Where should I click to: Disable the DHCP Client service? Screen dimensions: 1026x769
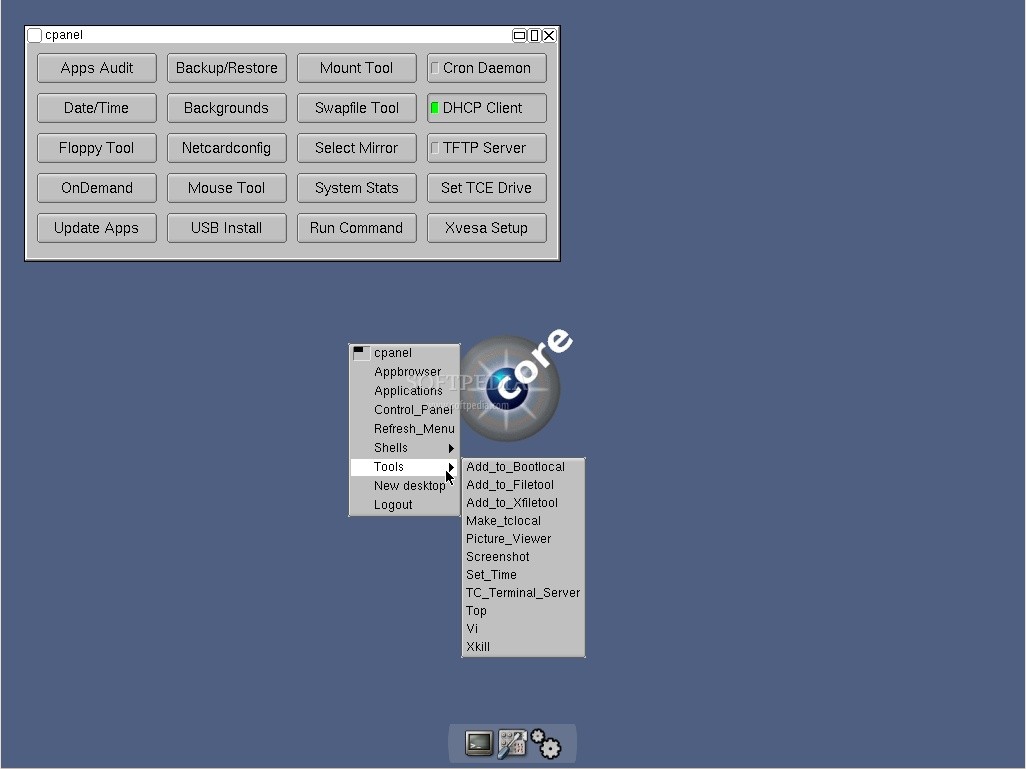486,108
